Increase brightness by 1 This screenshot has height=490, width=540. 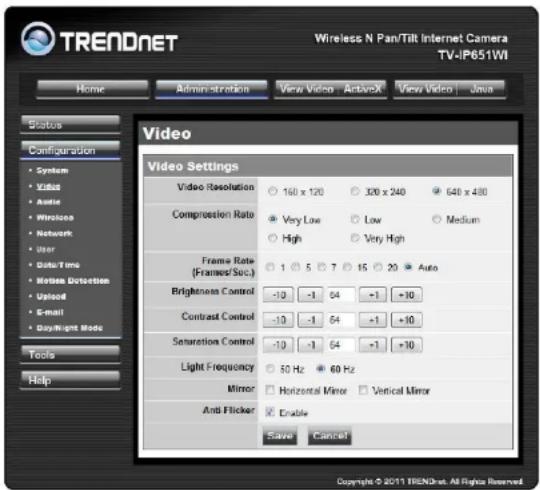(x=373, y=295)
